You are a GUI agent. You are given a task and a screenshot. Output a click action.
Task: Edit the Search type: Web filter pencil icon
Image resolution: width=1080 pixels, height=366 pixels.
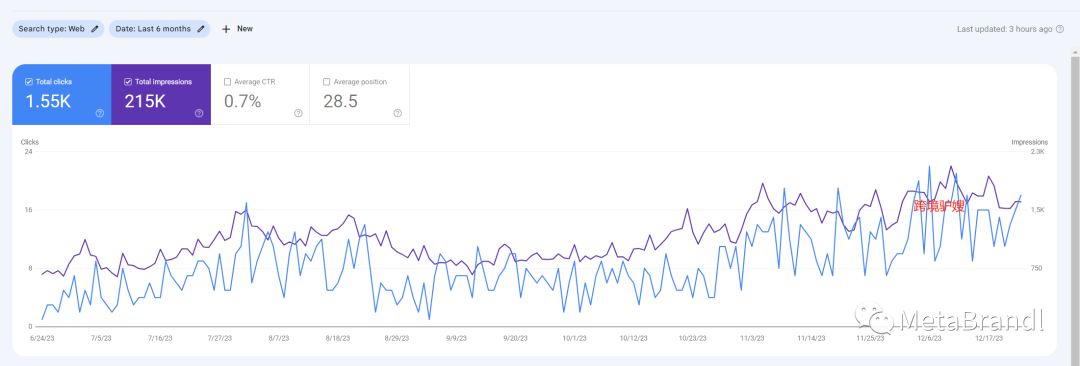click(x=95, y=29)
